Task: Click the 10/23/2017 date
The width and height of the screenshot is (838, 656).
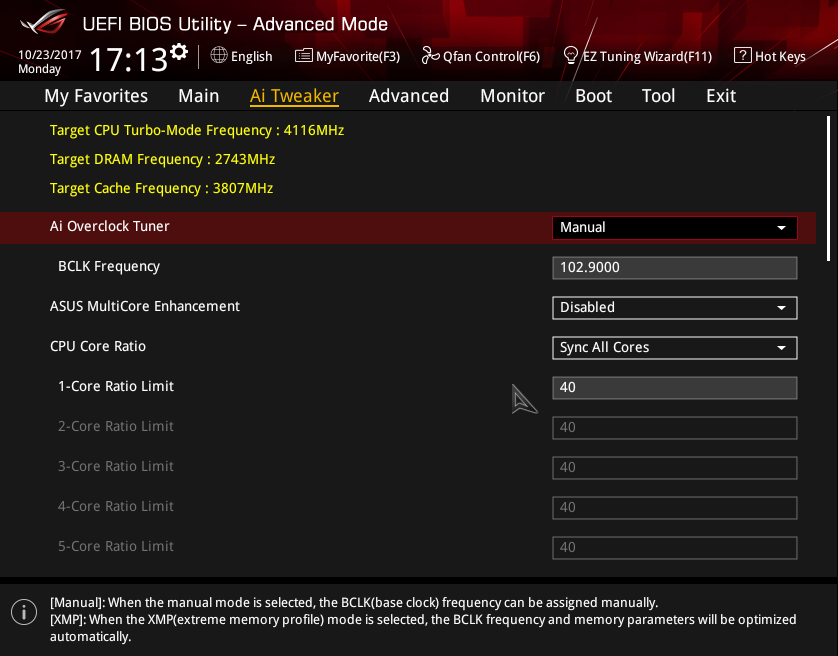Action: point(50,55)
